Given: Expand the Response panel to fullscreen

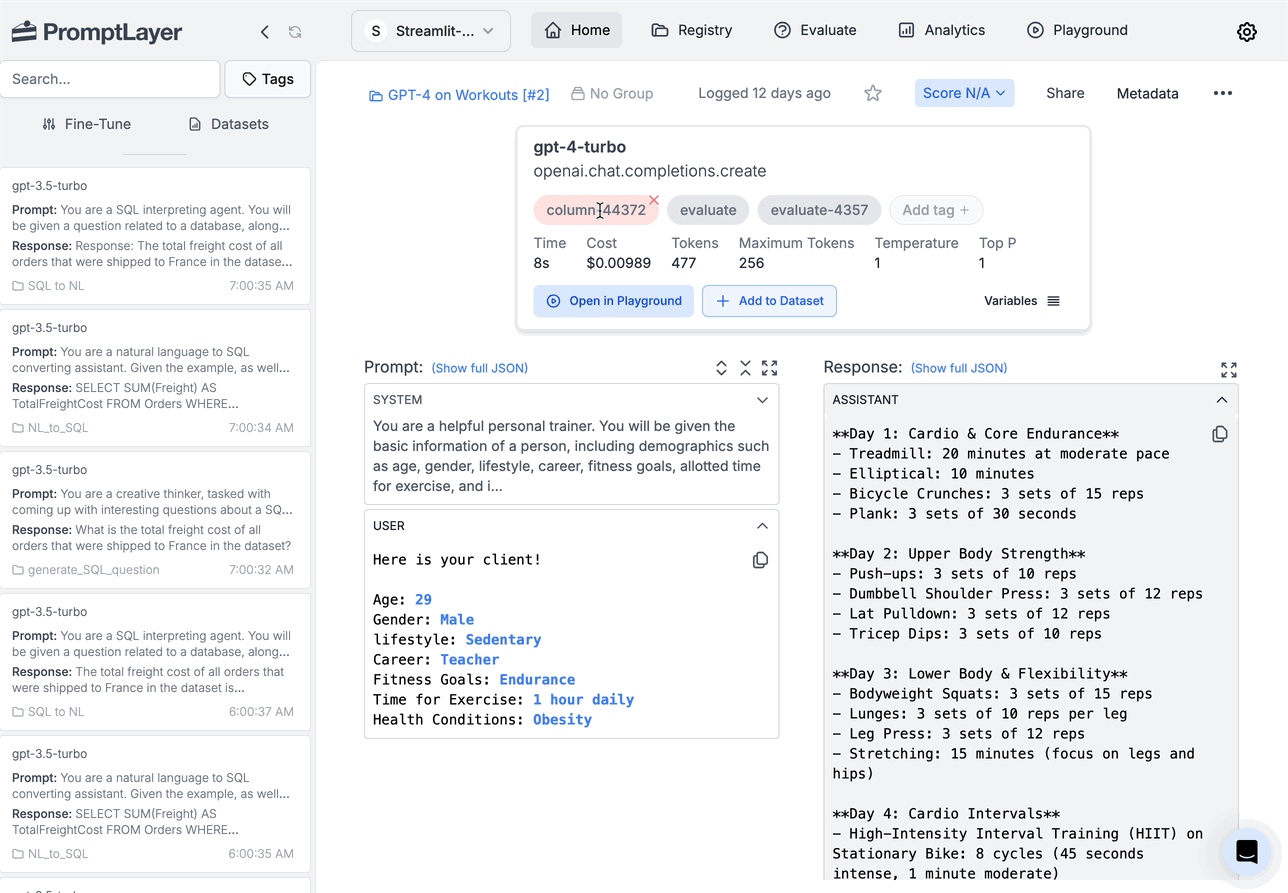Looking at the screenshot, I should click(x=1229, y=369).
